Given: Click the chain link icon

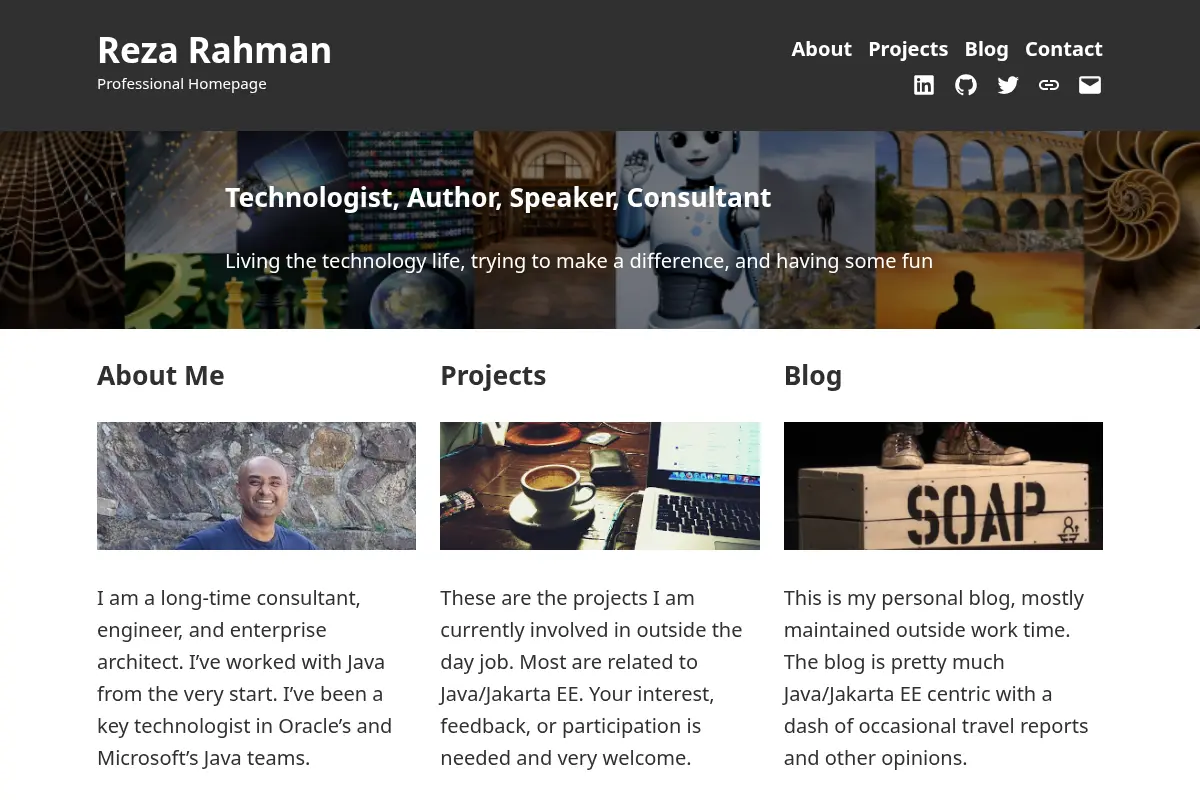Looking at the screenshot, I should [x=1049, y=85].
